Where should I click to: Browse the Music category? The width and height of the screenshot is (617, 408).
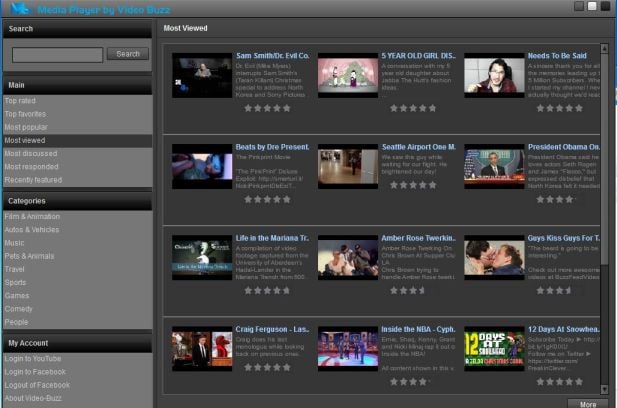[15, 243]
